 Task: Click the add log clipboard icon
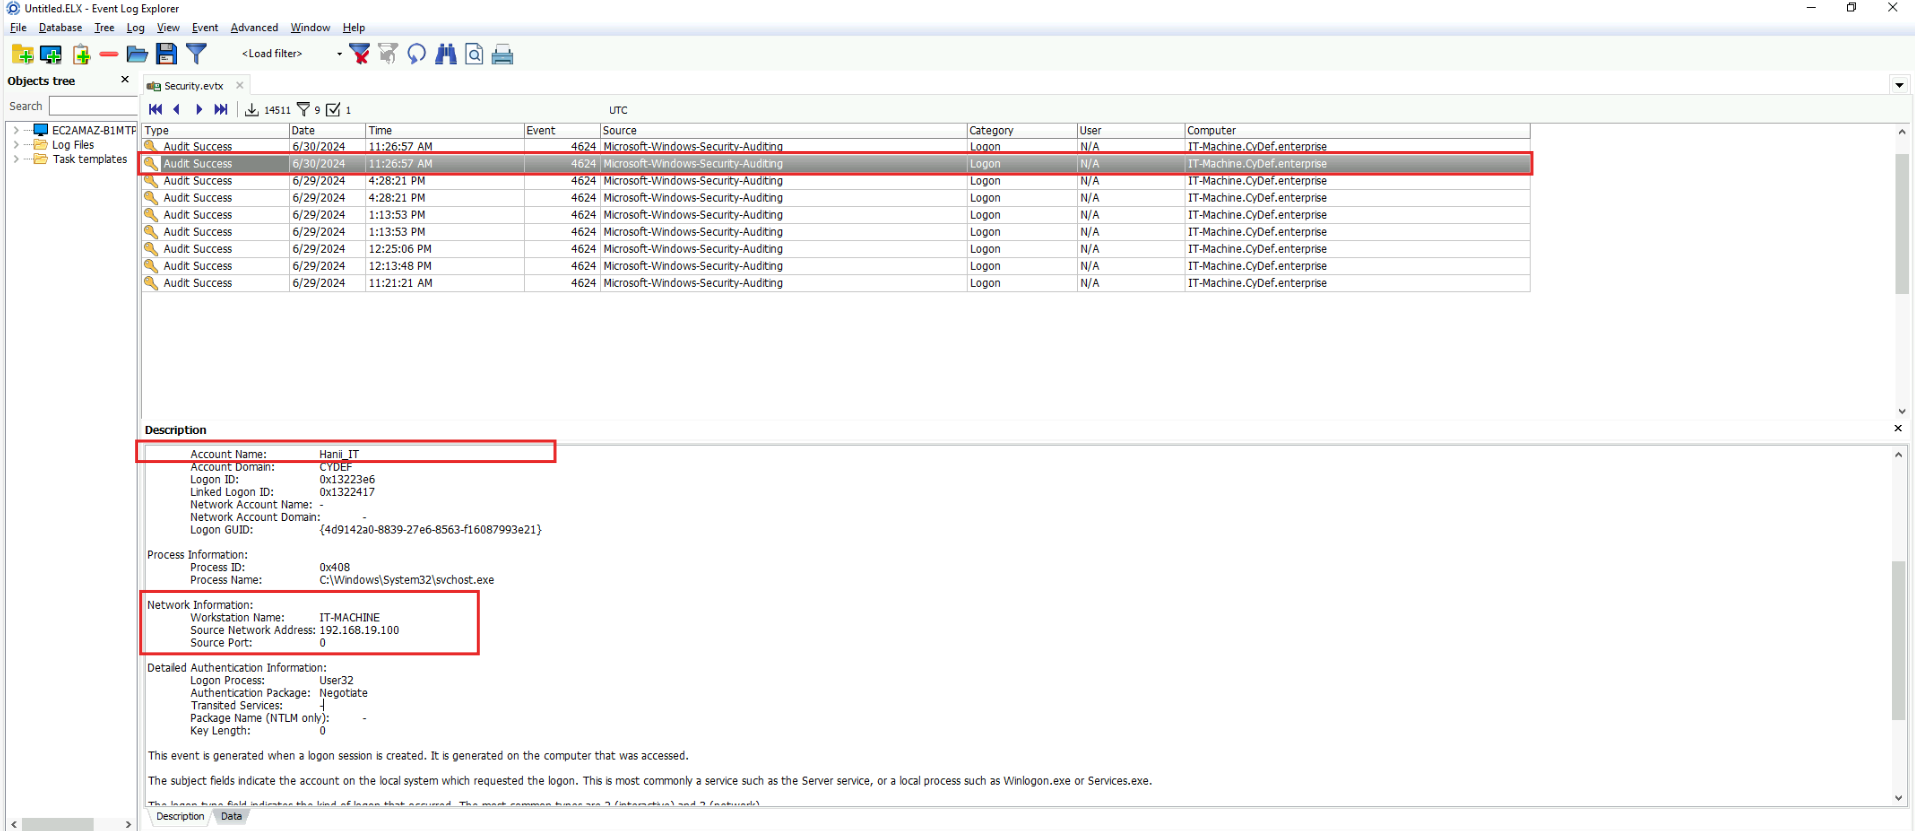click(x=81, y=54)
